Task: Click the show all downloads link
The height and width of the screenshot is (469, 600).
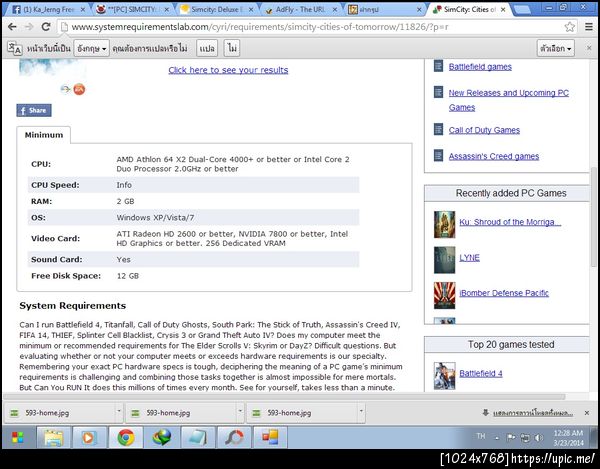Action: point(533,413)
